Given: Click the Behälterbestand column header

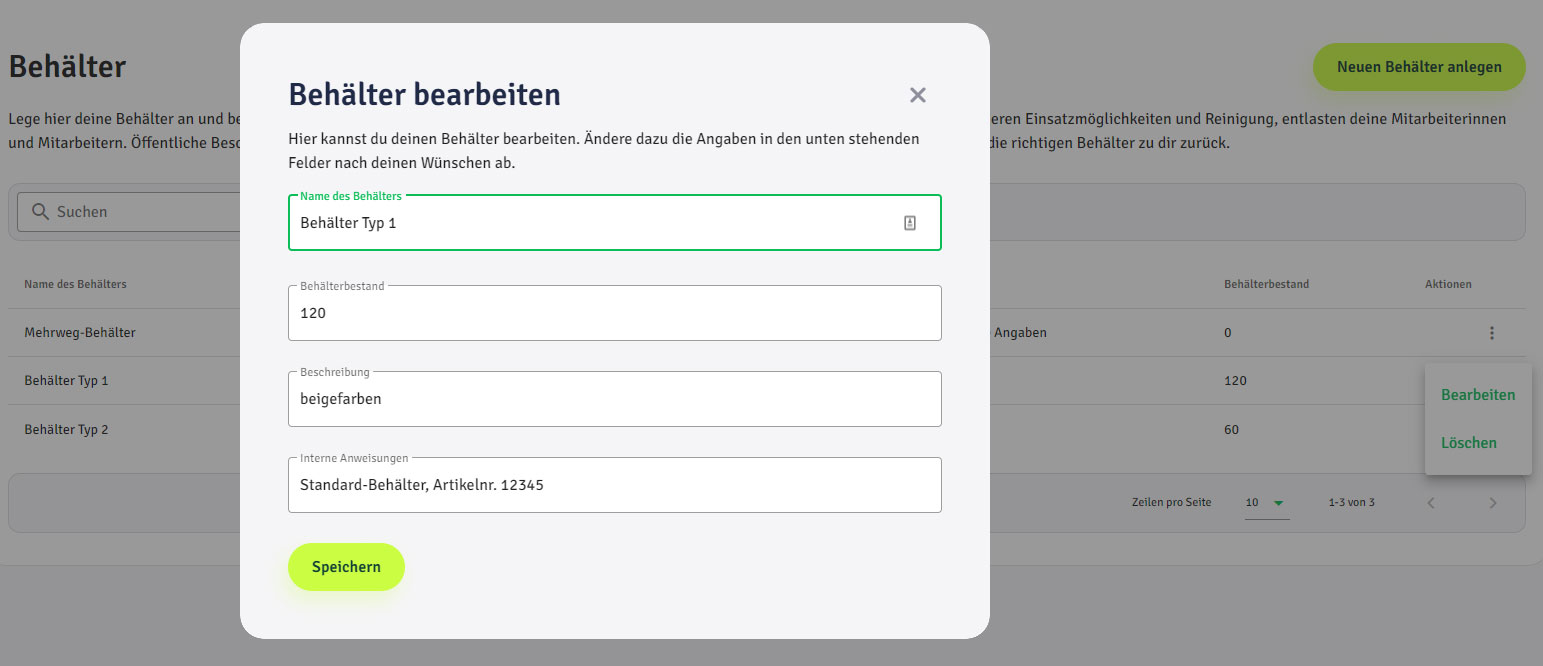Looking at the screenshot, I should click(1265, 284).
